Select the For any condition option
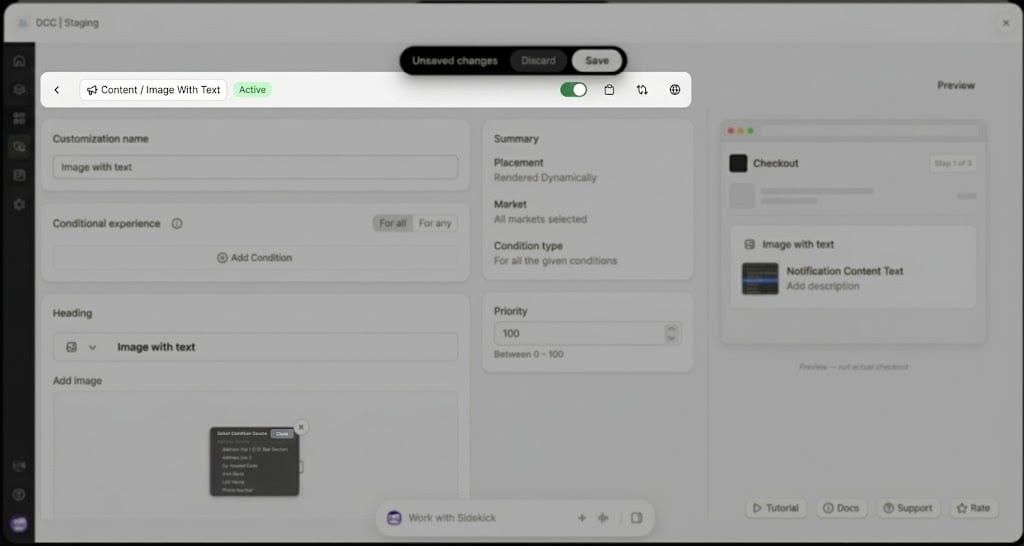 (435, 223)
